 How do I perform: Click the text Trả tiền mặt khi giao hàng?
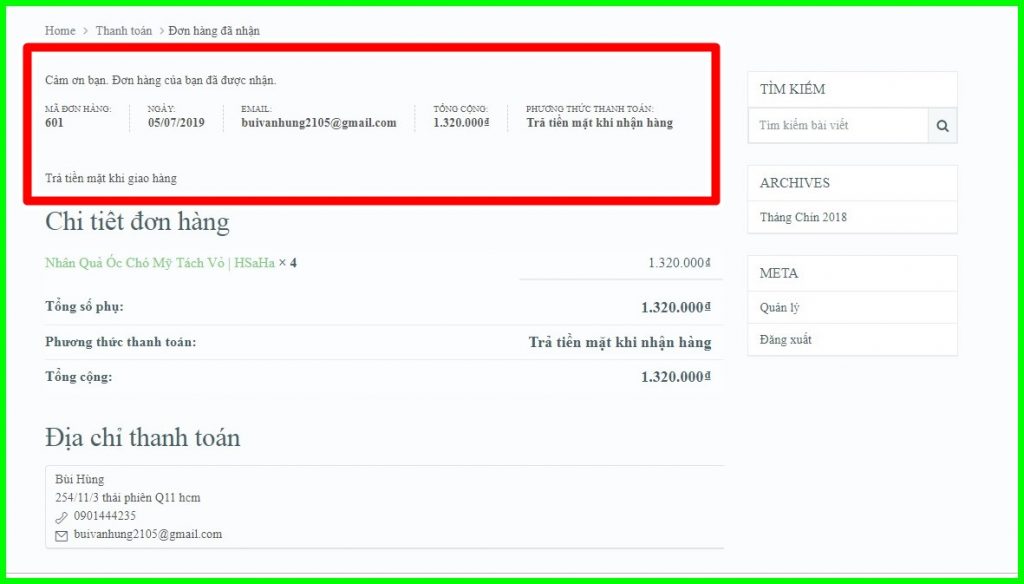(x=111, y=178)
